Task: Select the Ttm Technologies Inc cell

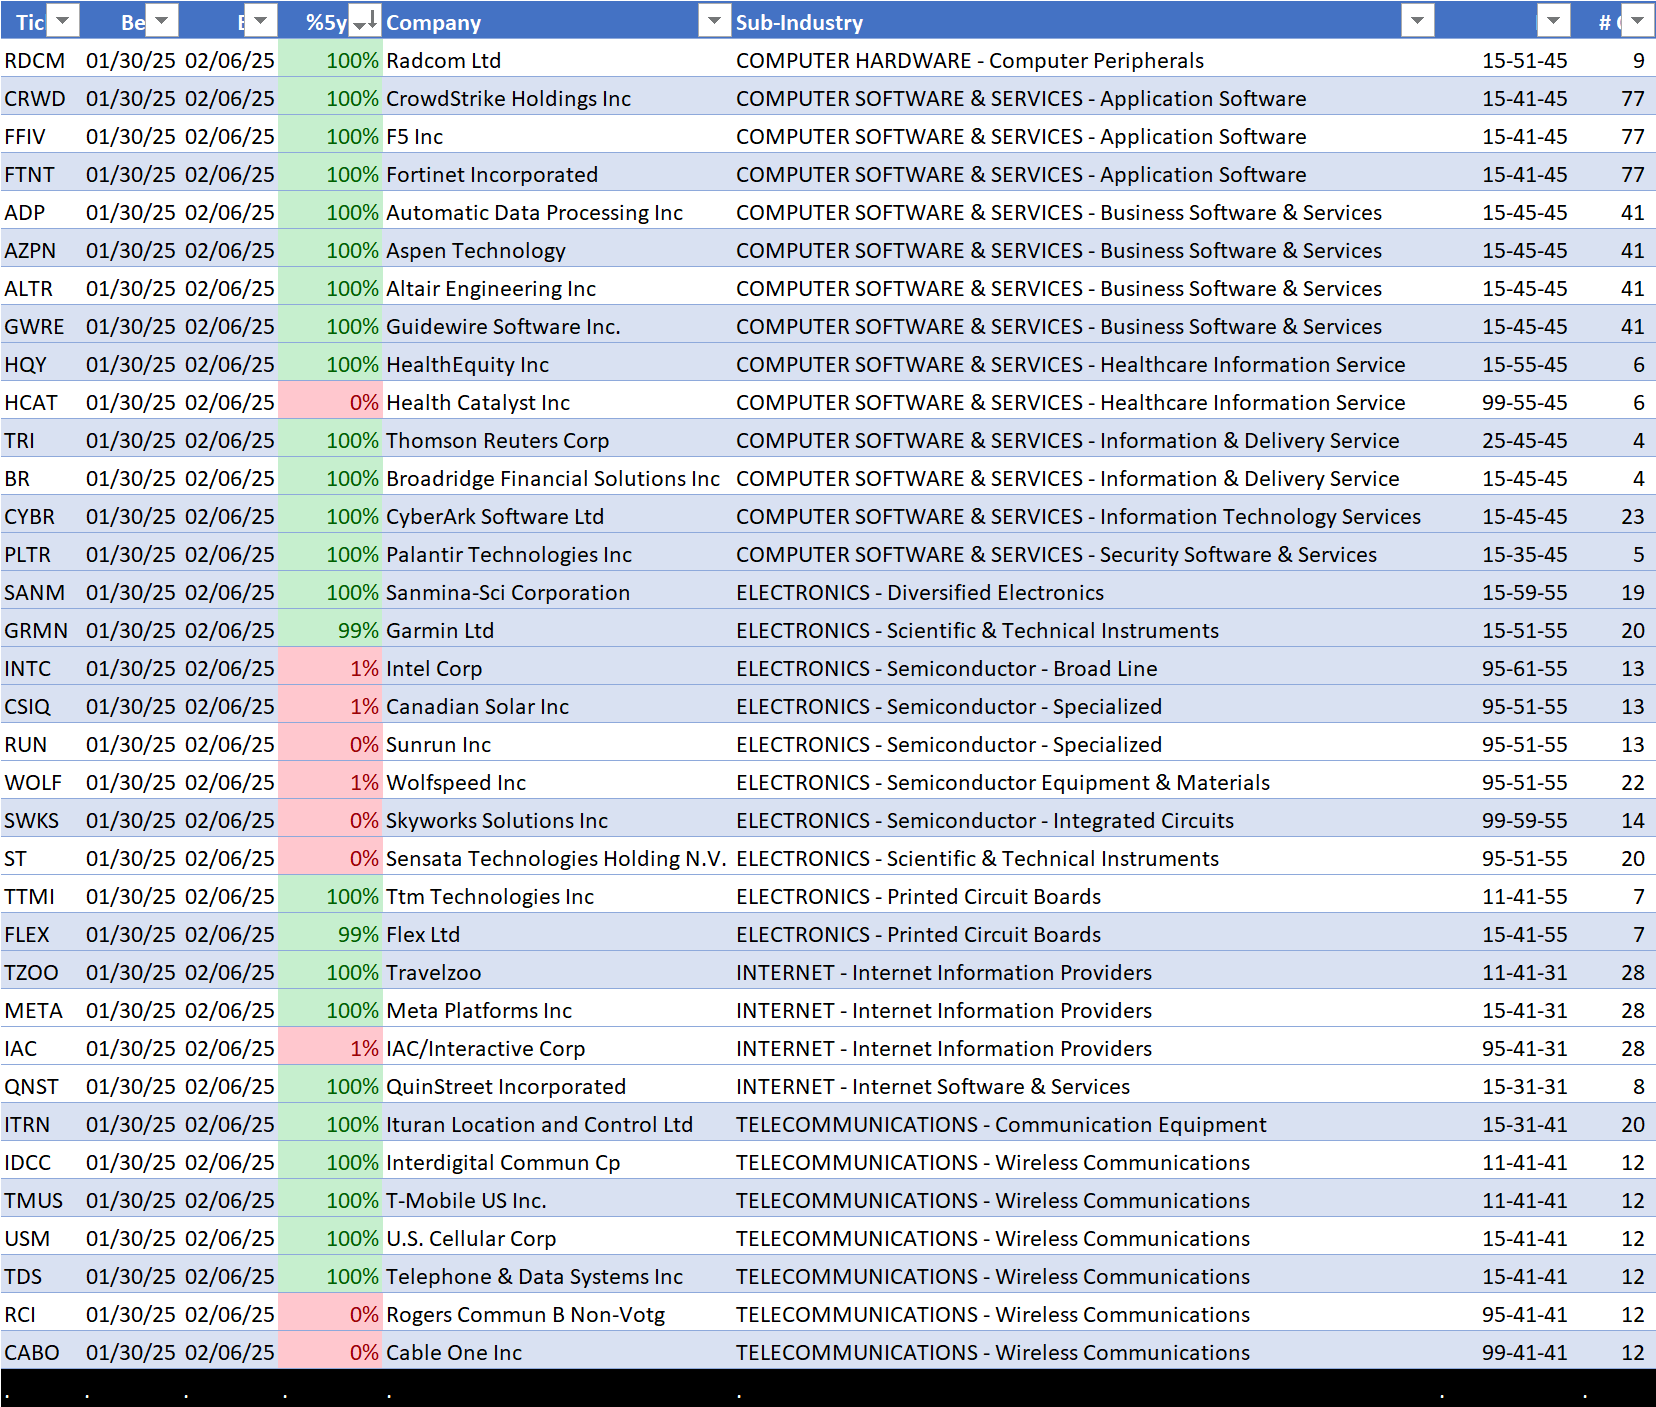Action: click(x=557, y=896)
